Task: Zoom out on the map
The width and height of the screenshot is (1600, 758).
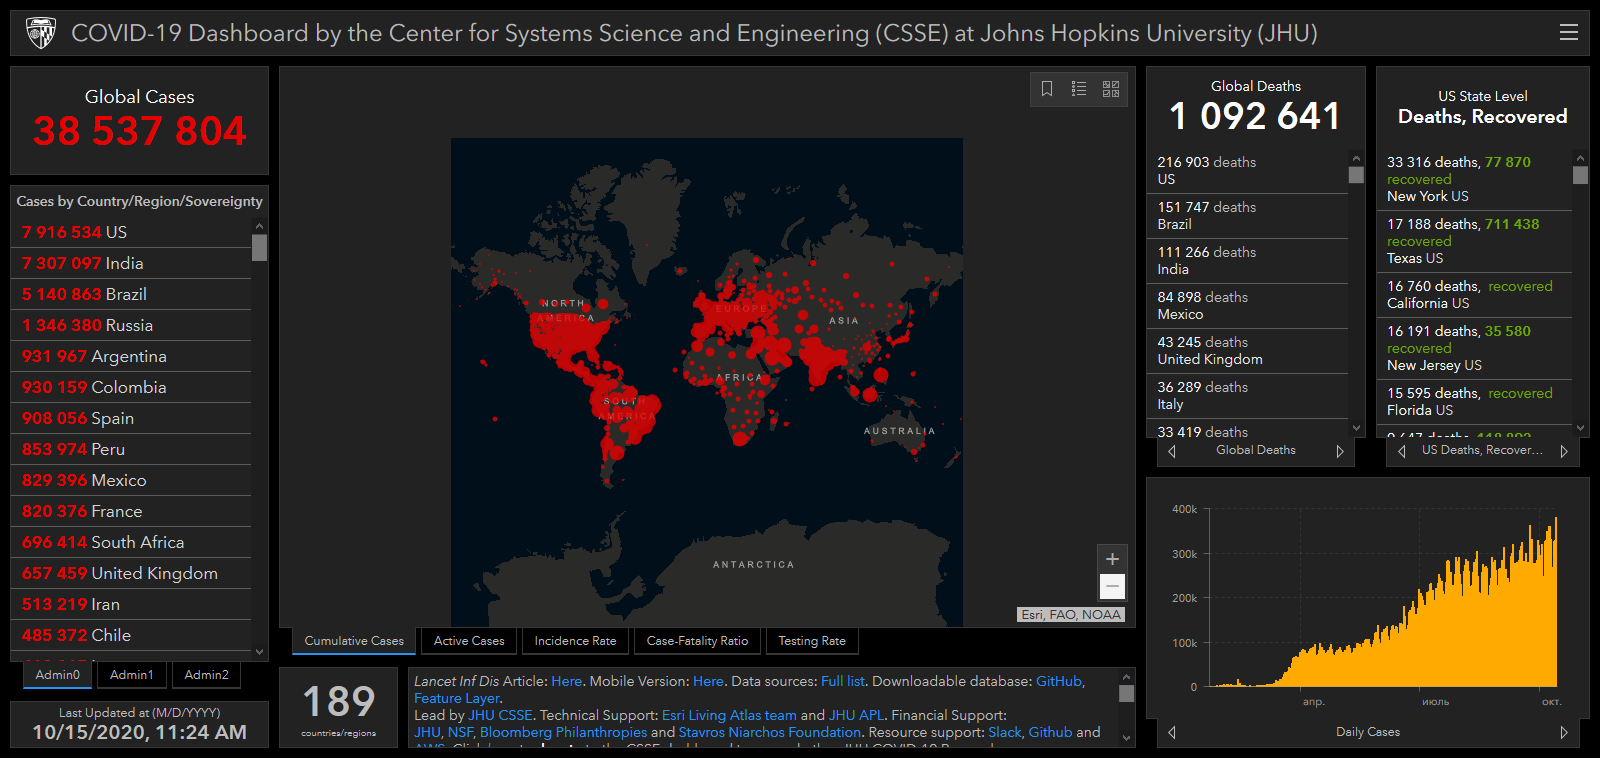Action: point(1112,586)
